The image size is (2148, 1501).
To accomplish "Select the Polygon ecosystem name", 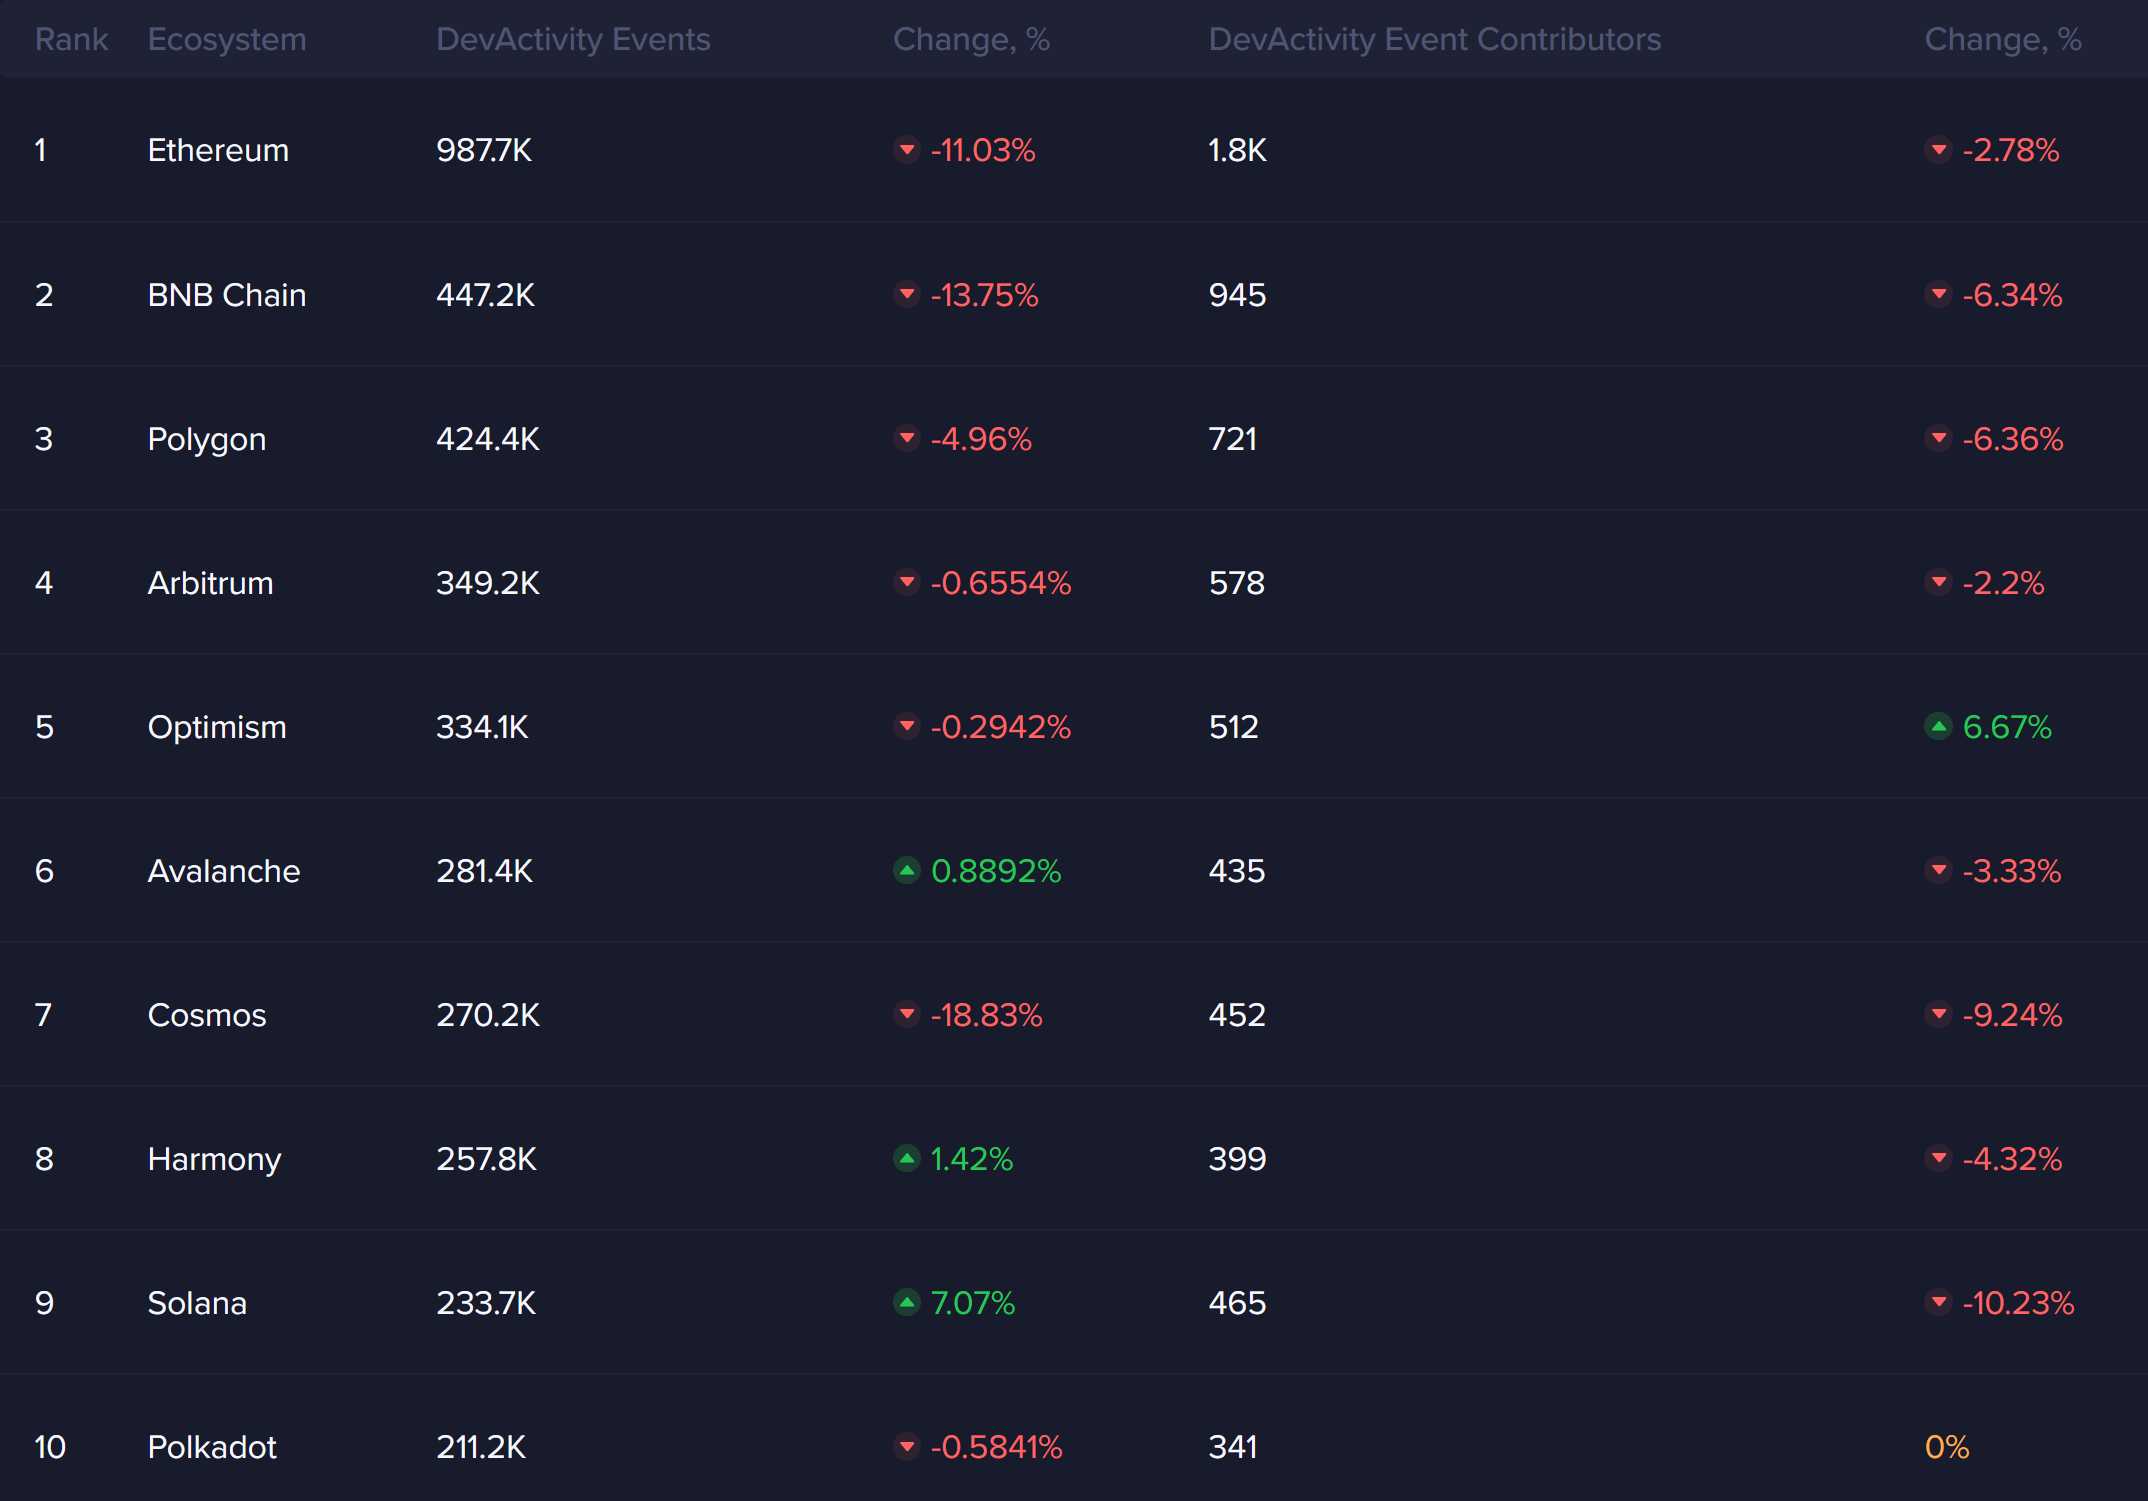I will [207, 439].
